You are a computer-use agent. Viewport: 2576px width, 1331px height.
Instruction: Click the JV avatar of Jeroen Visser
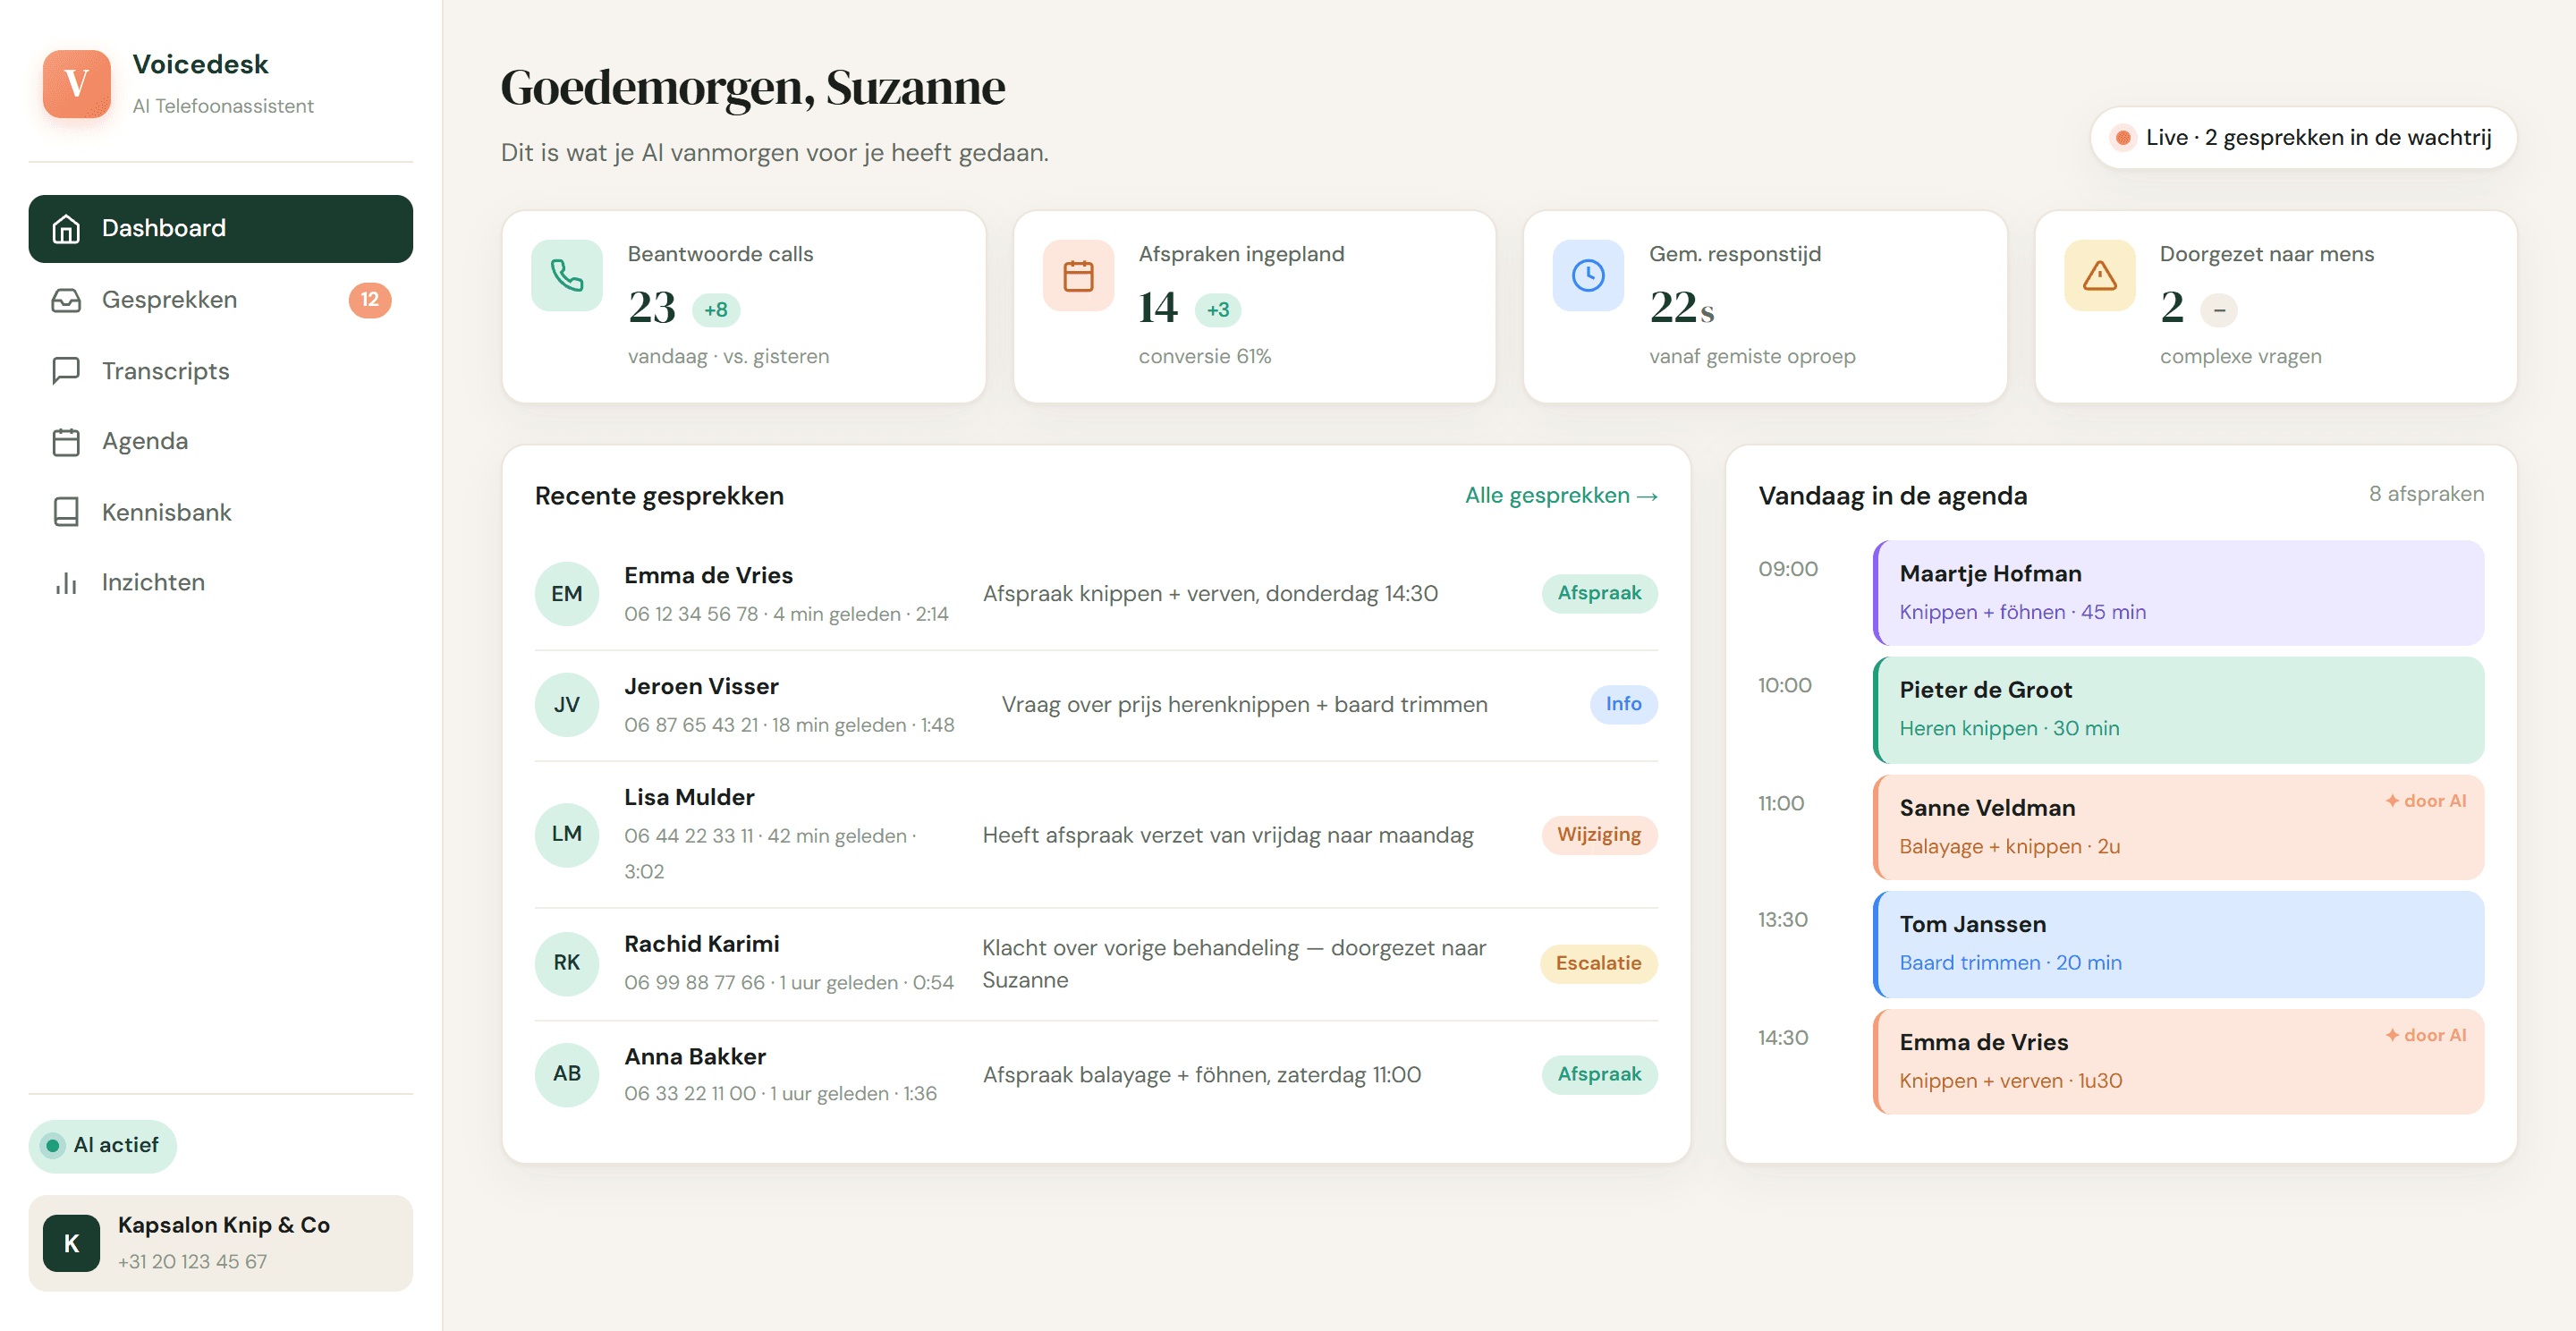(x=567, y=705)
